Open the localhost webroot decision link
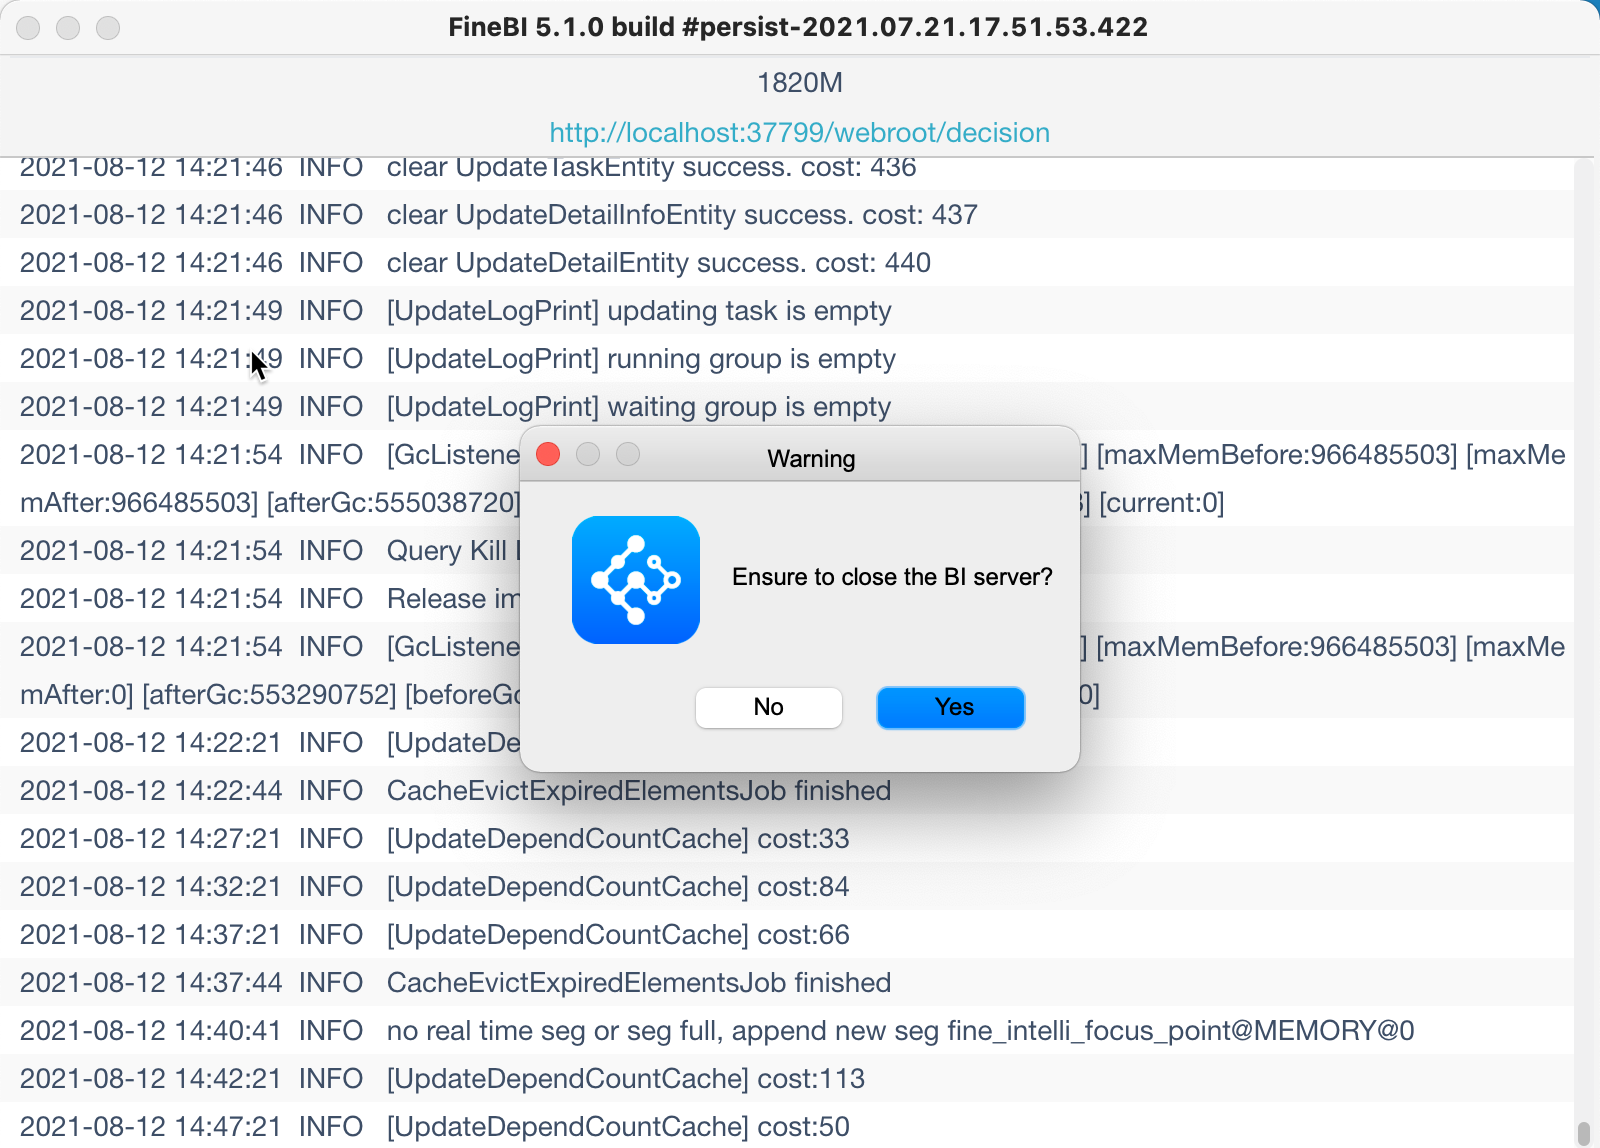Viewport: 1600px width, 1148px height. pyautogui.click(x=799, y=132)
